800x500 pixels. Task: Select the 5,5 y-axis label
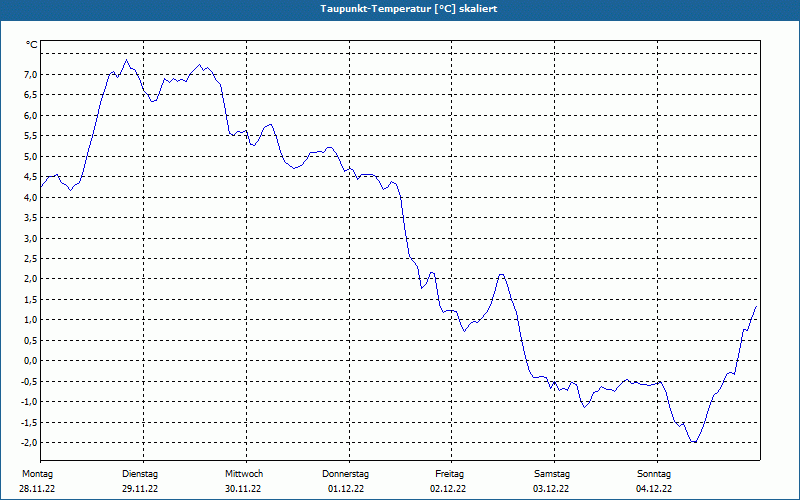tap(31, 136)
